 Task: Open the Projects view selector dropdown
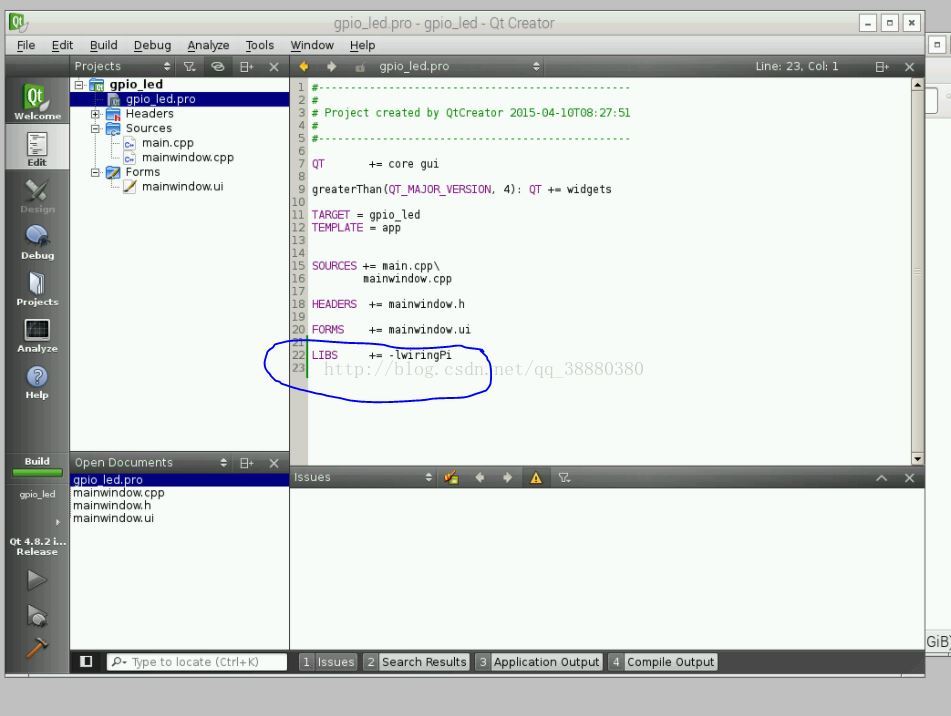123,66
